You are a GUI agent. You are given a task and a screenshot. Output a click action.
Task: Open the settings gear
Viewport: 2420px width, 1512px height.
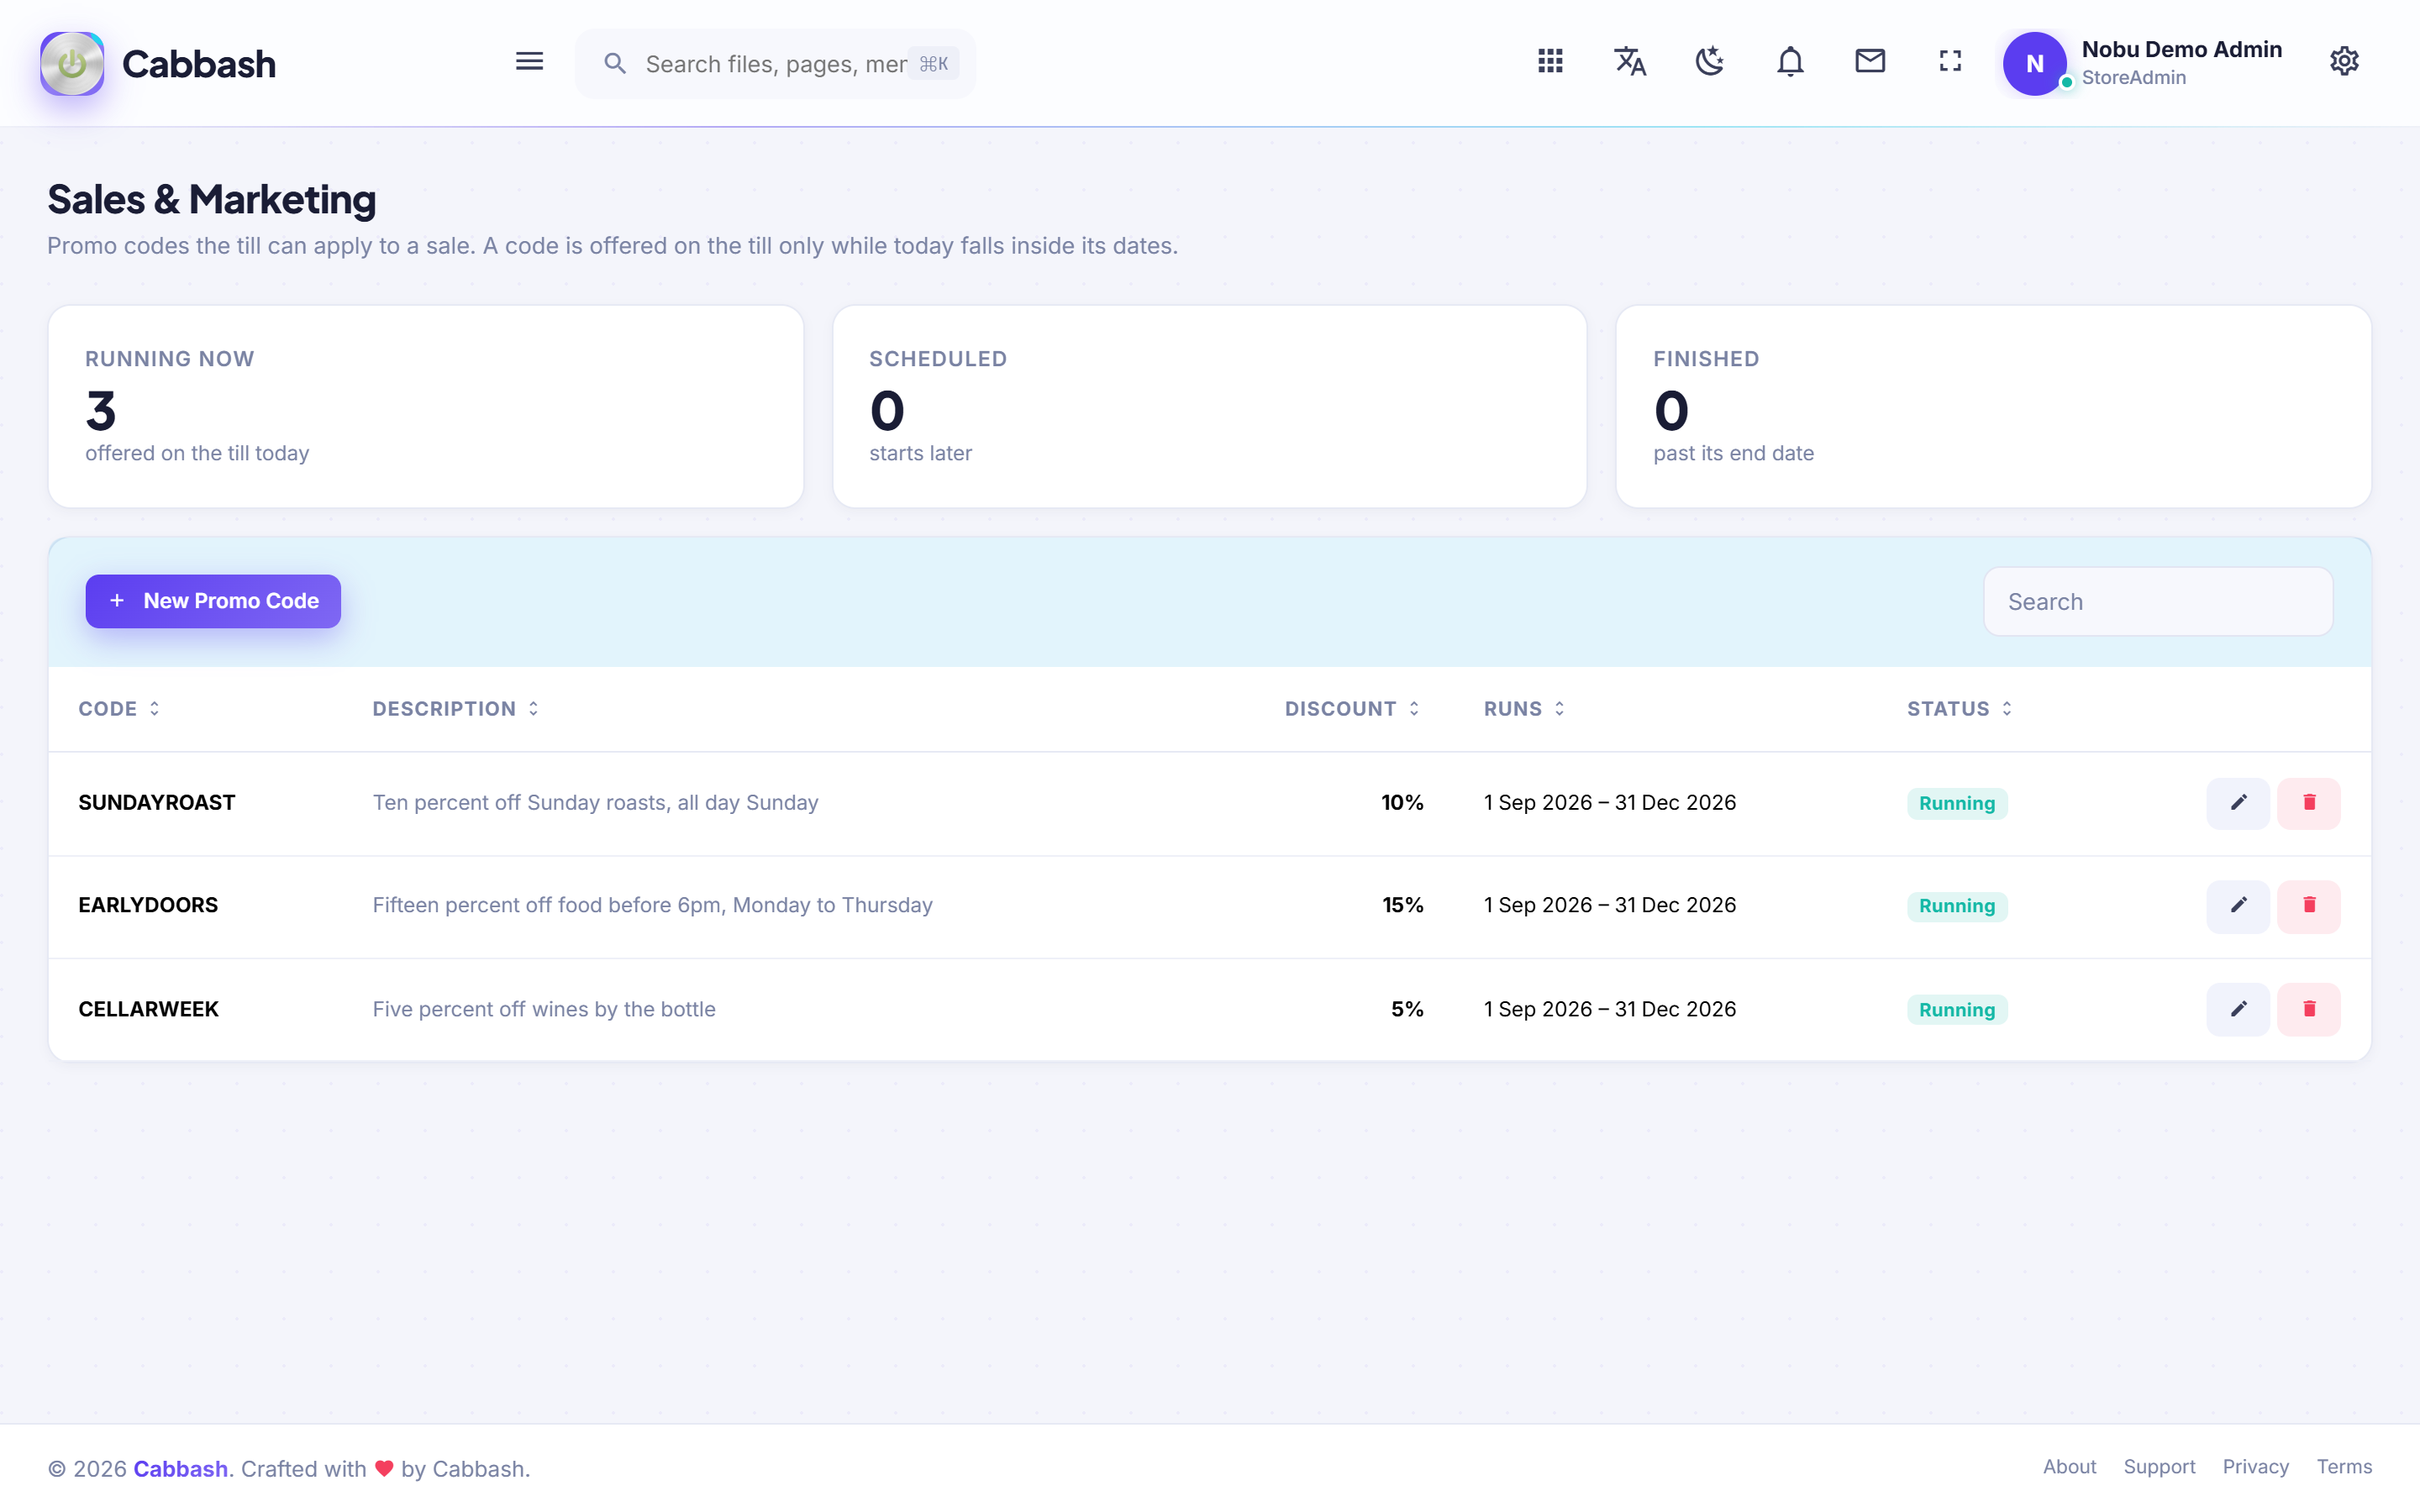(2344, 62)
